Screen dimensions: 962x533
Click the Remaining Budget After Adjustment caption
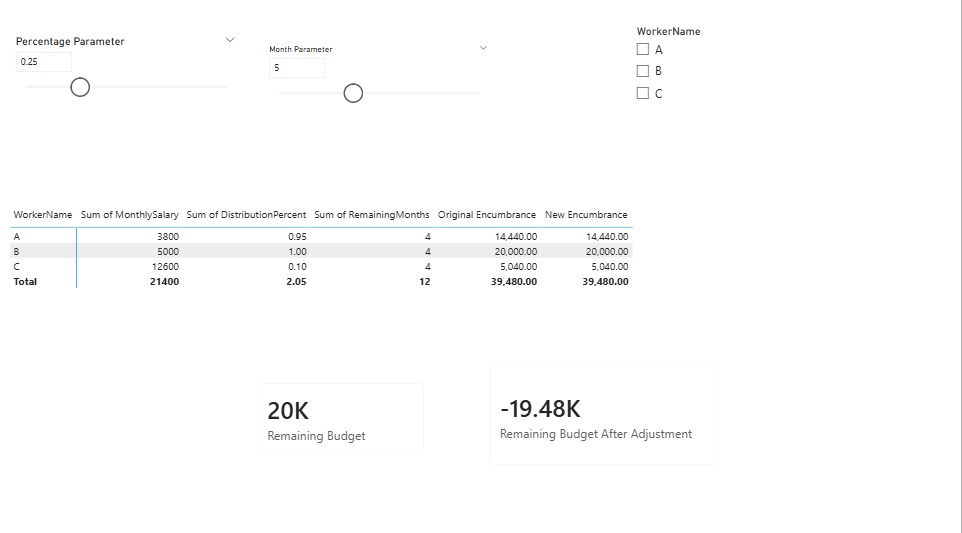click(596, 434)
